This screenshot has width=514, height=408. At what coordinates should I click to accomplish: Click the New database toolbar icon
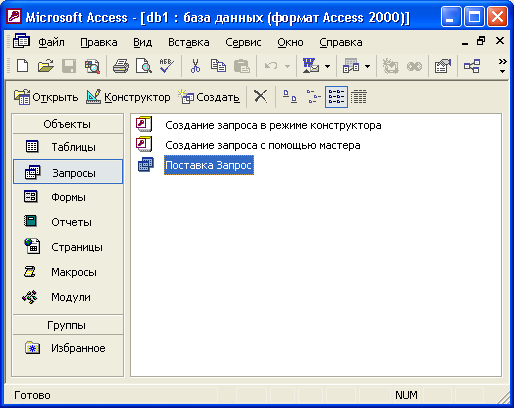coord(22,66)
